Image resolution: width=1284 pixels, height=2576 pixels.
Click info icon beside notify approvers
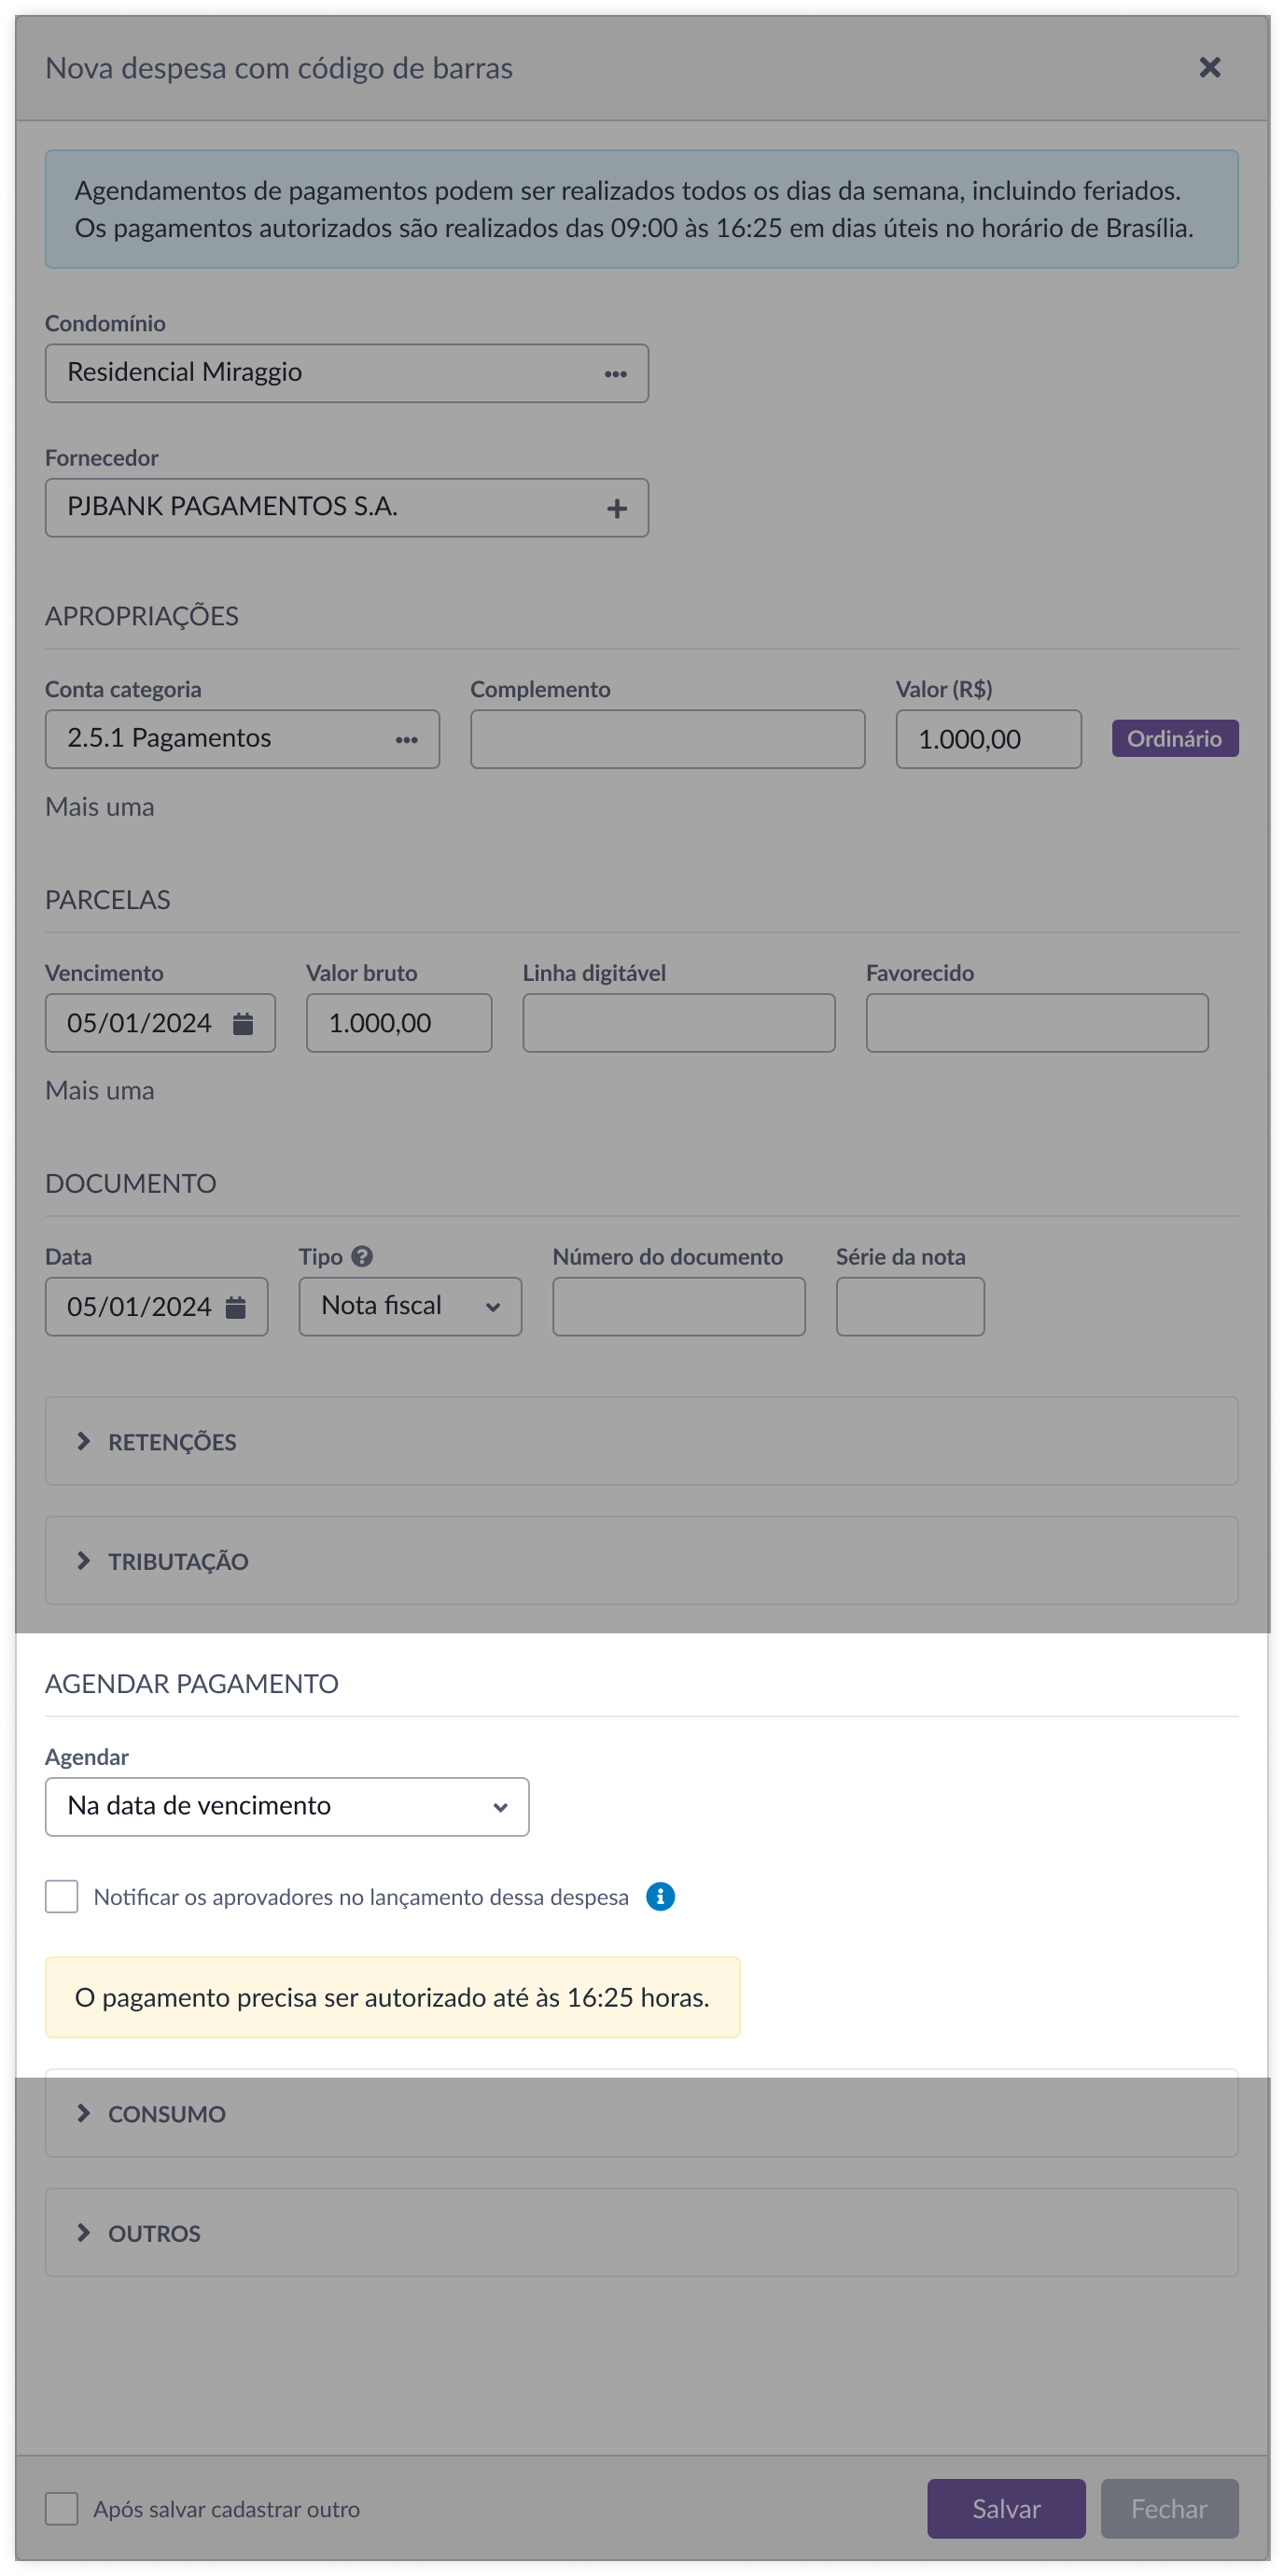pyautogui.click(x=660, y=1896)
